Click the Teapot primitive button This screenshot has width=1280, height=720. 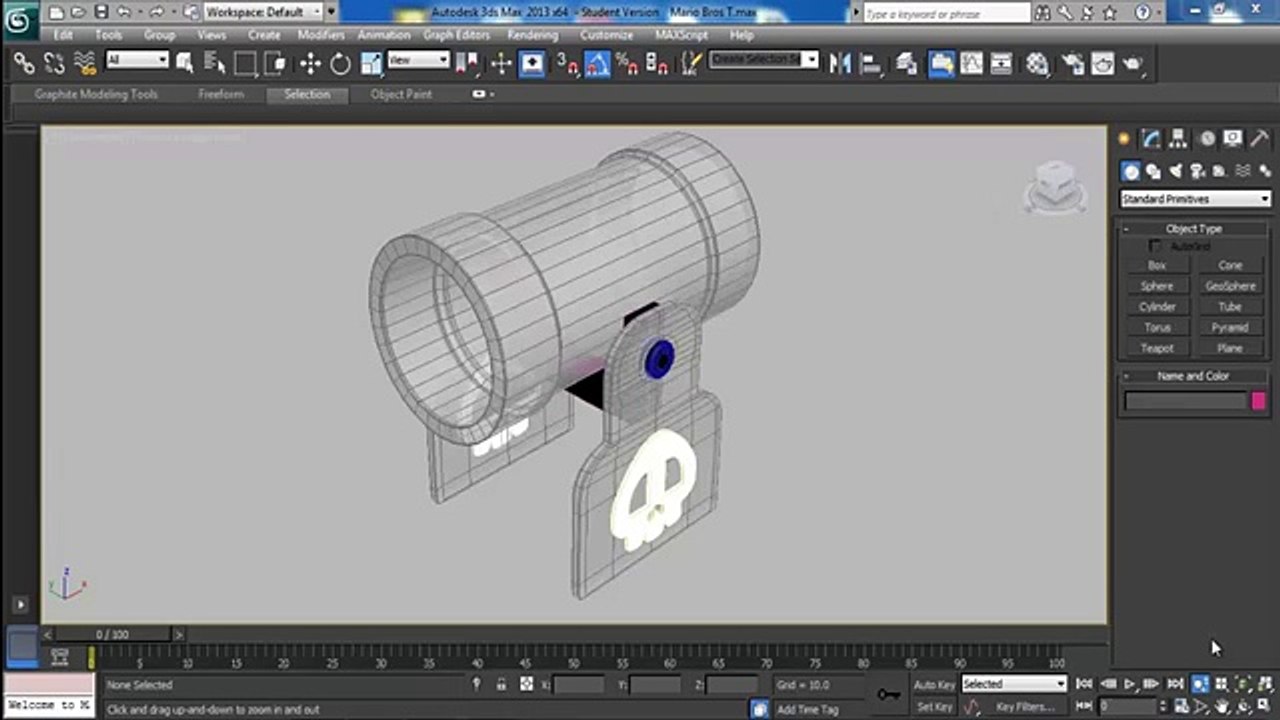tap(1157, 348)
